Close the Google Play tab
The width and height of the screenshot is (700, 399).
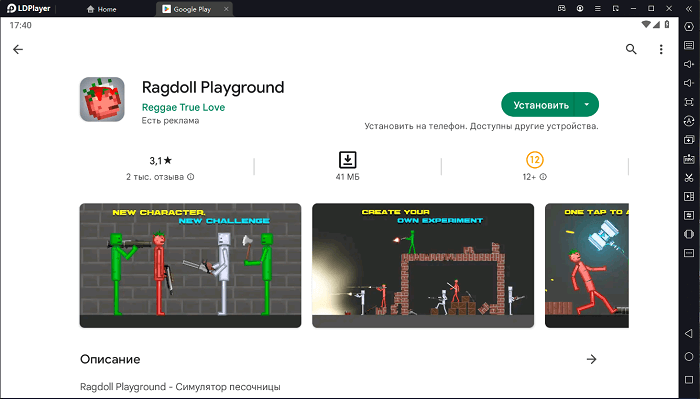coord(226,9)
